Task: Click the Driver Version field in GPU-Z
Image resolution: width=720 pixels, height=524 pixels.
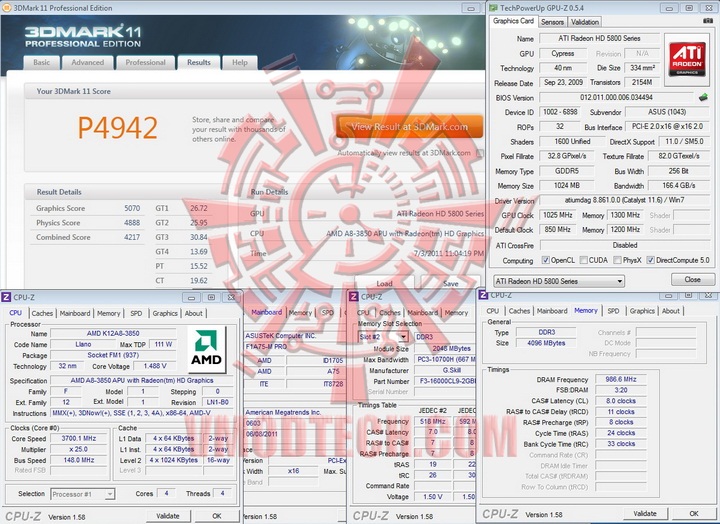Action: pos(624,200)
